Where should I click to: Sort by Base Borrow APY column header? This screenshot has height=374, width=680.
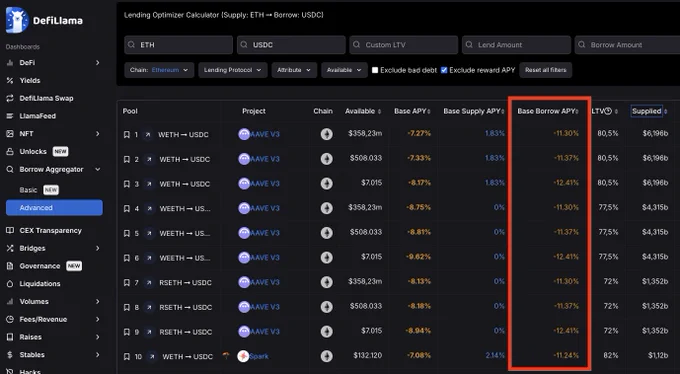tap(548, 111)
